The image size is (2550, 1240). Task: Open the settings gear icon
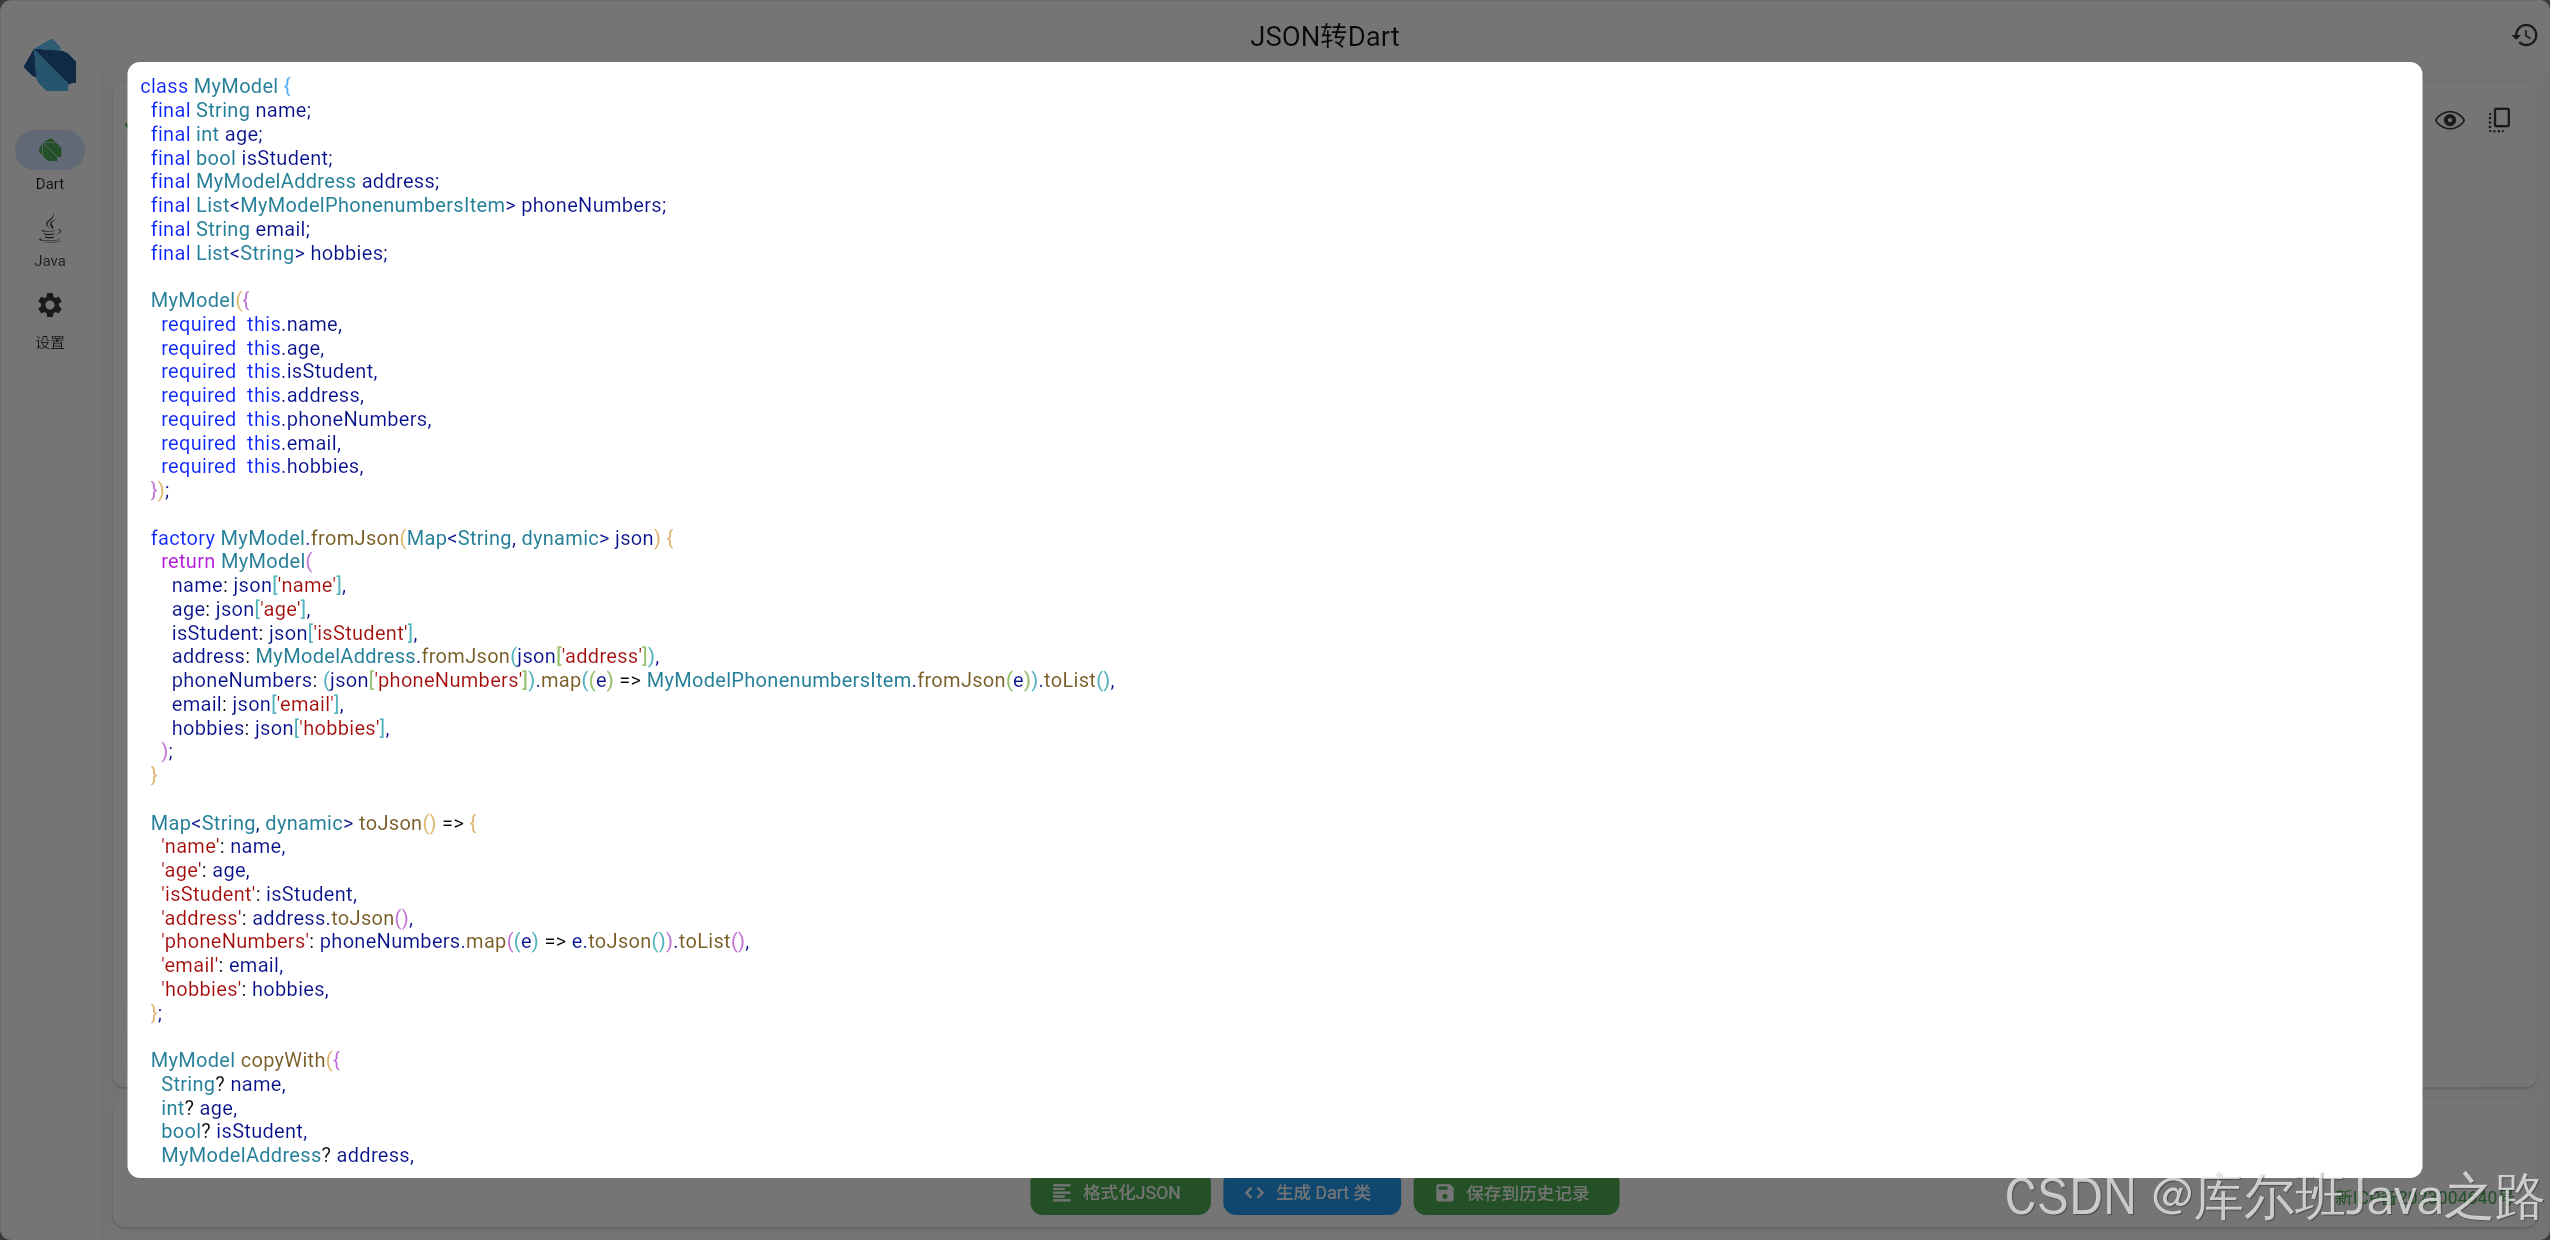pos(50,305)
